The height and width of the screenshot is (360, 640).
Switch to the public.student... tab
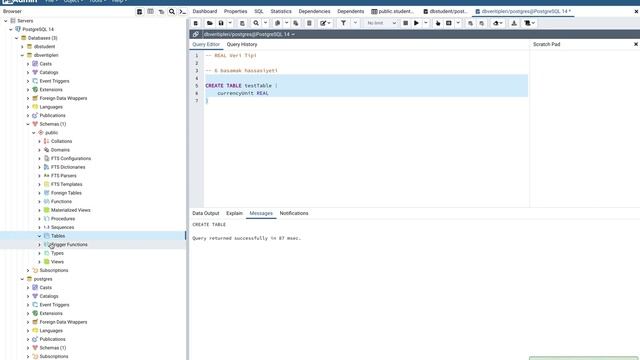tap(393, 11)
